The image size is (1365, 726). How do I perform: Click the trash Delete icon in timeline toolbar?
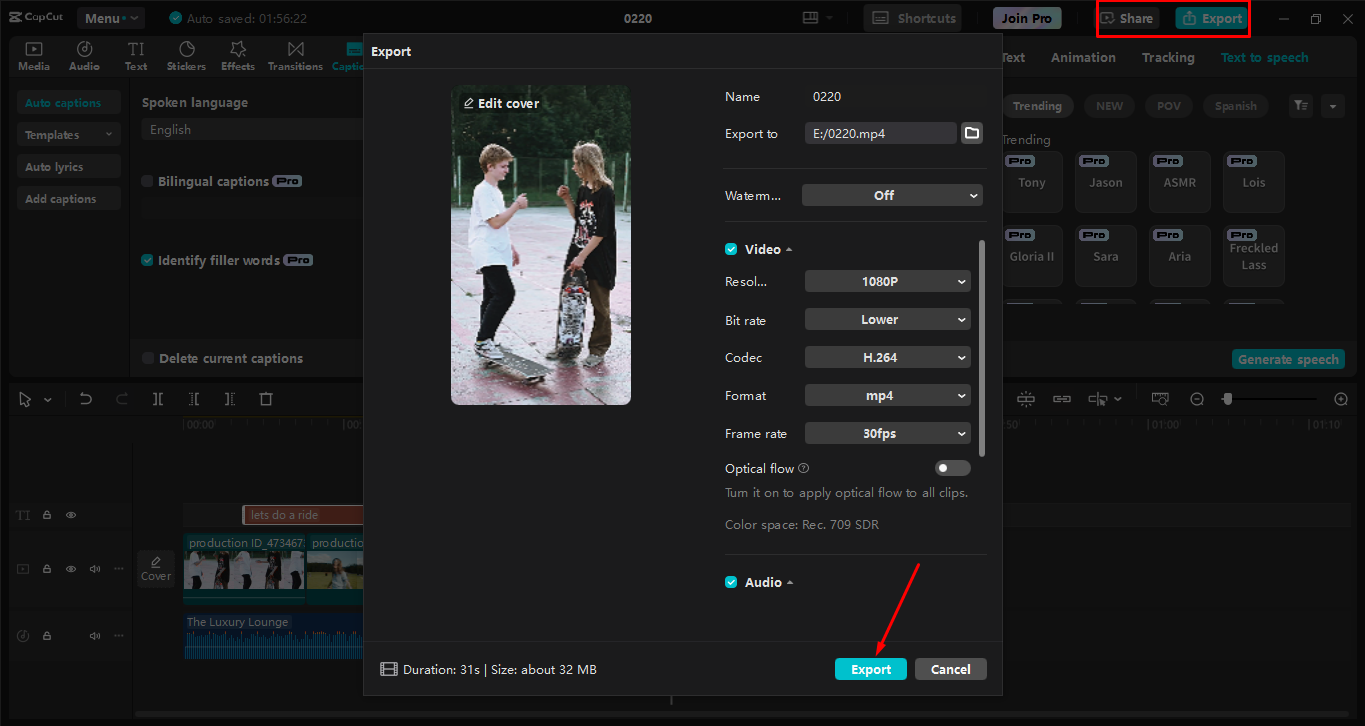266,399
